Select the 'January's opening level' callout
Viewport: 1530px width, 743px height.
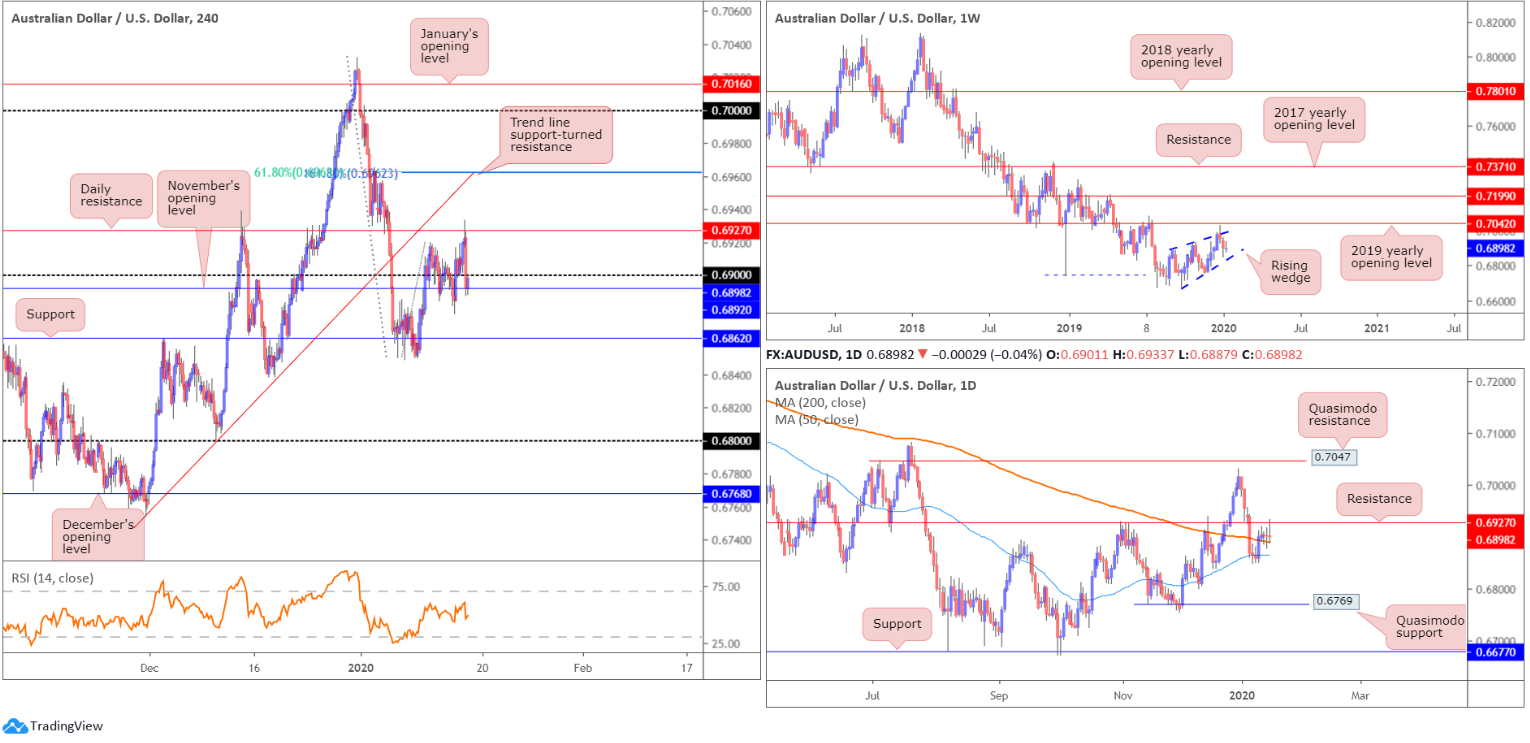449,46
